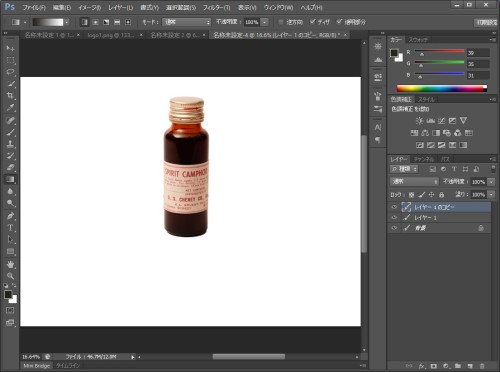The width and height of the screenshot is (500, 372).
Task: Hide the レイヤー 1 layer
Action: pyautogui.click(x=394, y=217)
